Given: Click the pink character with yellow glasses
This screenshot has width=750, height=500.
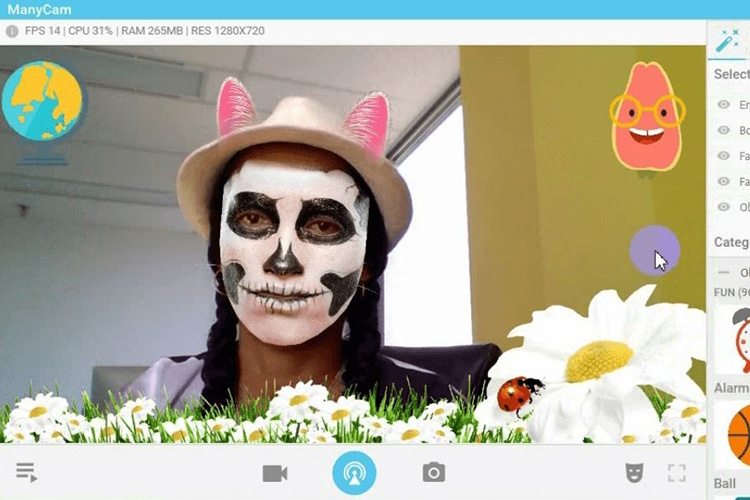Looking at the screenshot, I should tap(647, 119).
